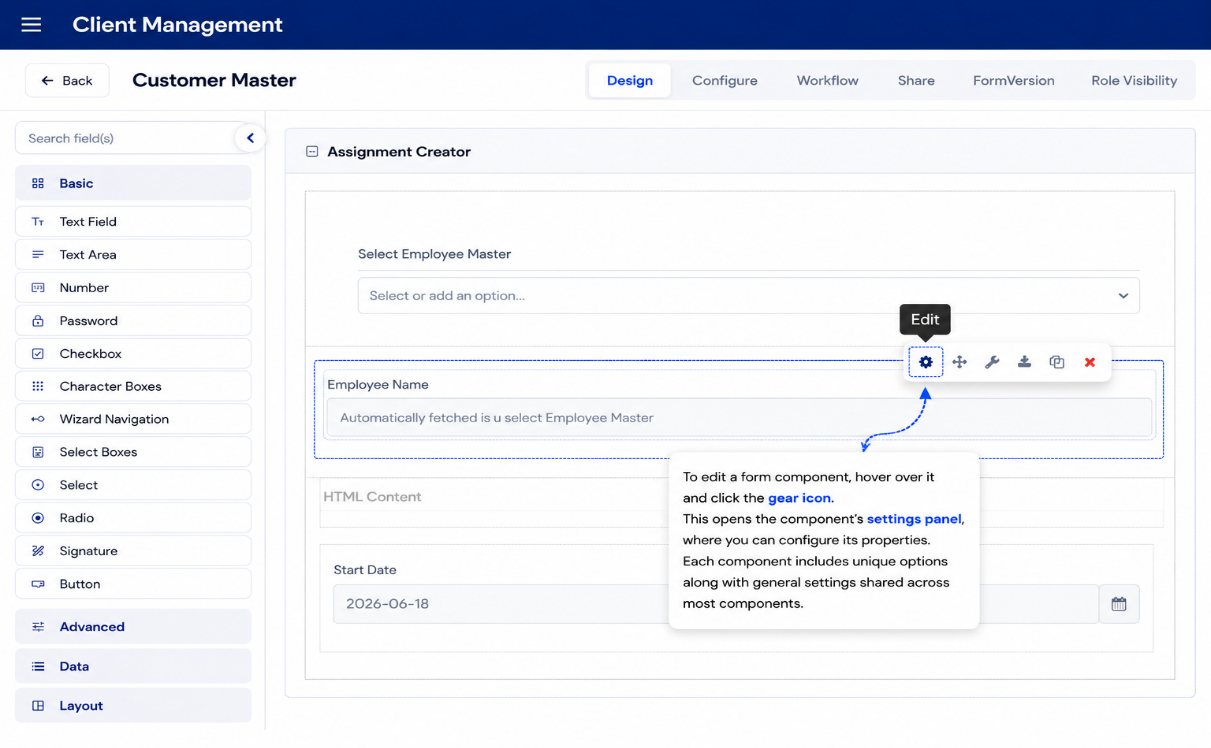1211x748 pixels.
Task: Switch to the Design tab
Action: point(630,80)
